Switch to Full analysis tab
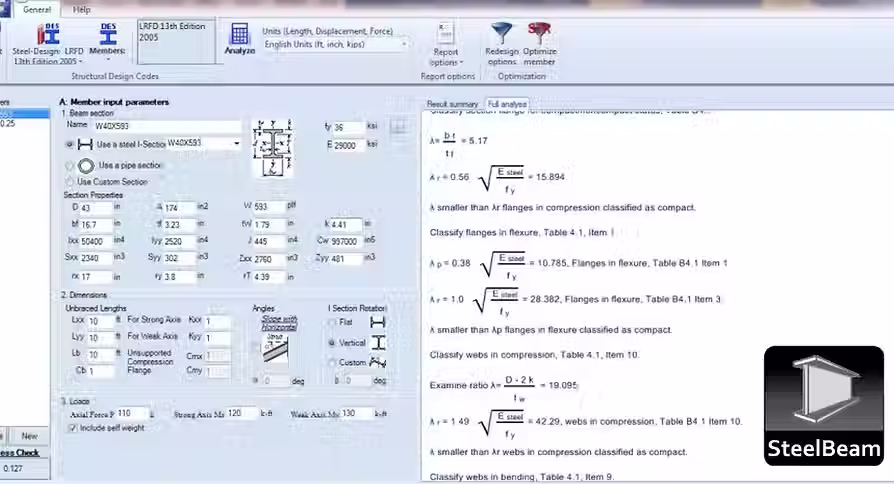The height and width of the screenshot is (484, 894). 506,104
